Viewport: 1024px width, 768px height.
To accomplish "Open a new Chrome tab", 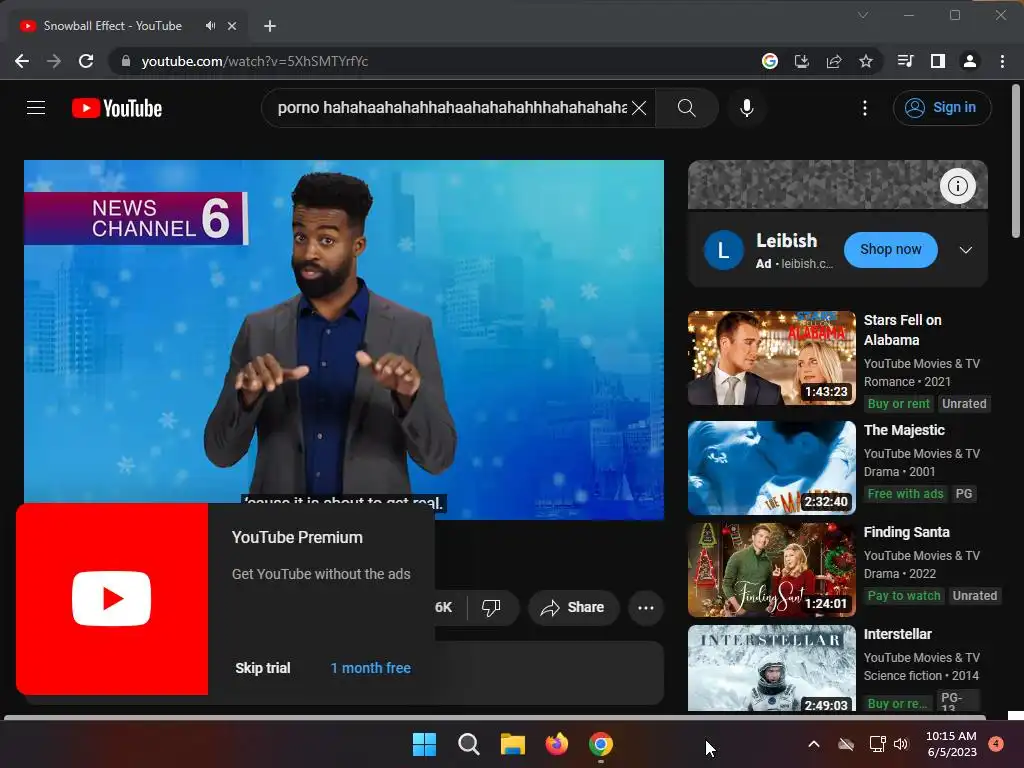I will 270,26.
